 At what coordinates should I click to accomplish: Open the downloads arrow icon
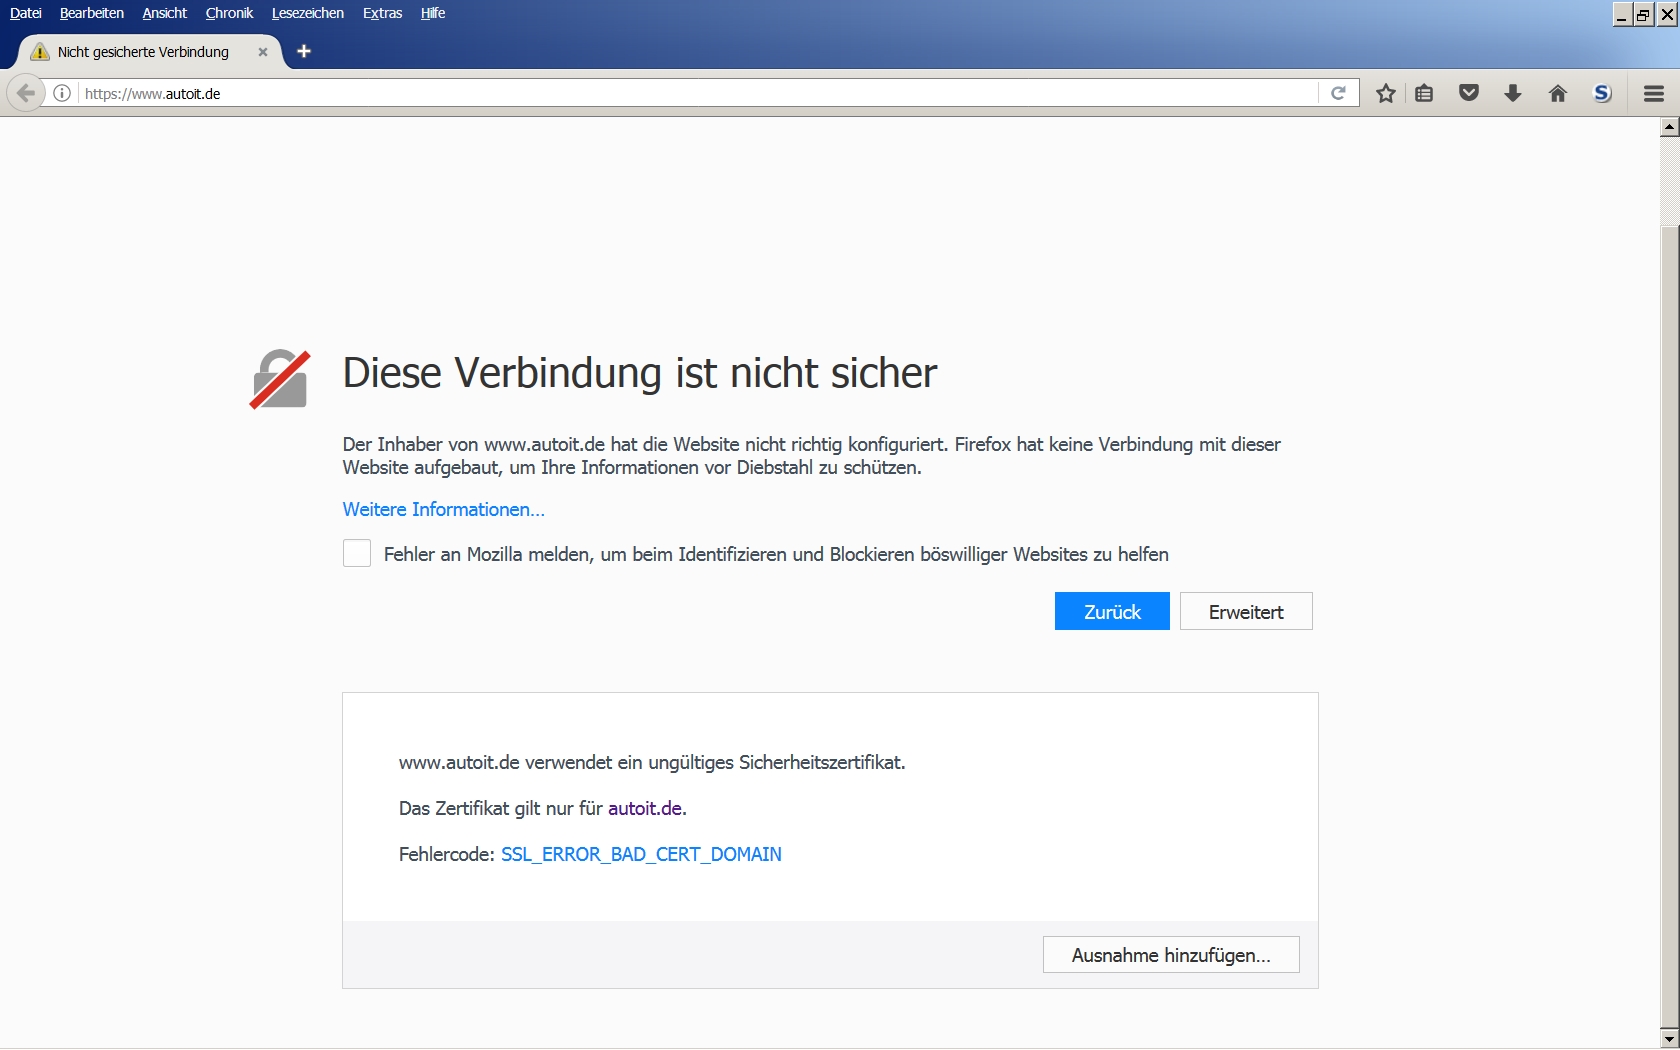pos(1513,94)
